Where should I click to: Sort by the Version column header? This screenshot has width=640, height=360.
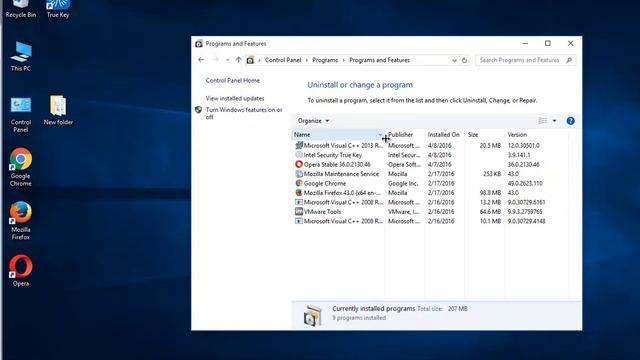[536, 135]
